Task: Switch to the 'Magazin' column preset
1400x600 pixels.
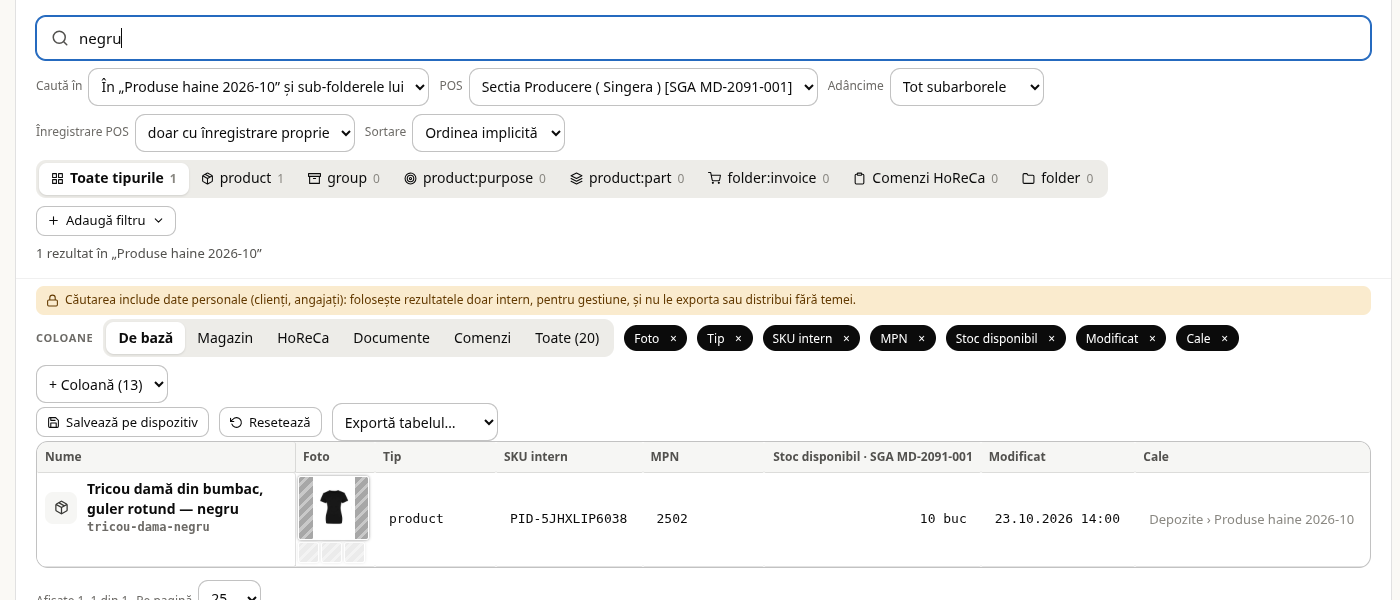Action: [x=225, y=338]
